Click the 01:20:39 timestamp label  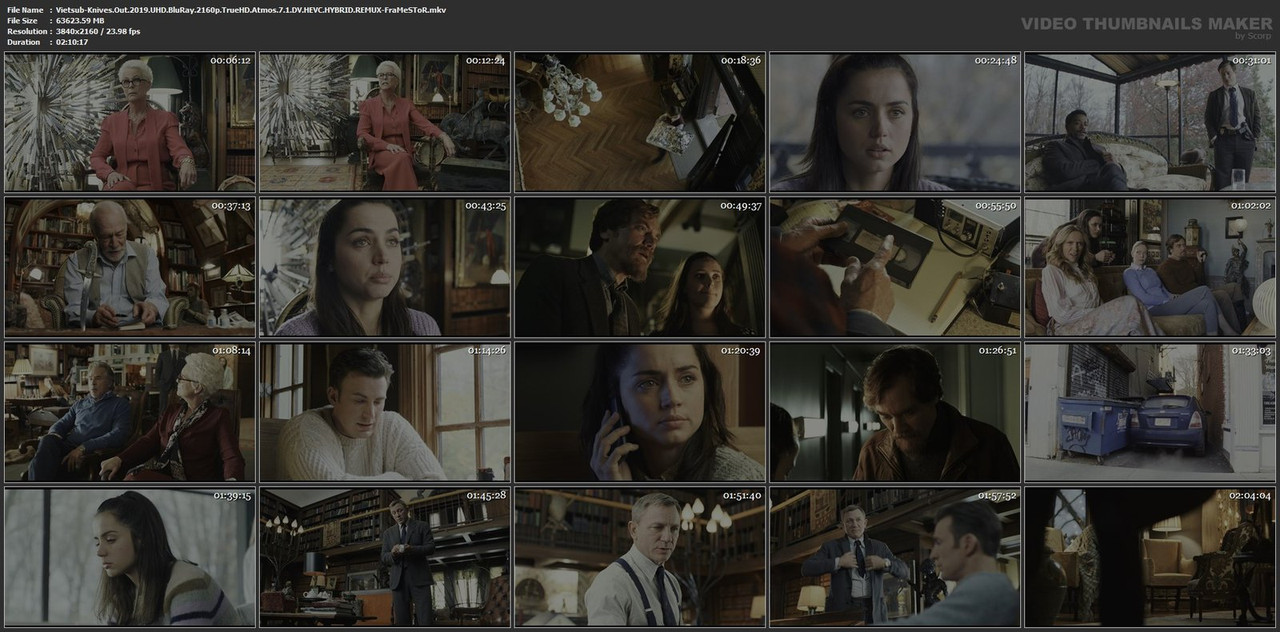(x=740, y=351)
